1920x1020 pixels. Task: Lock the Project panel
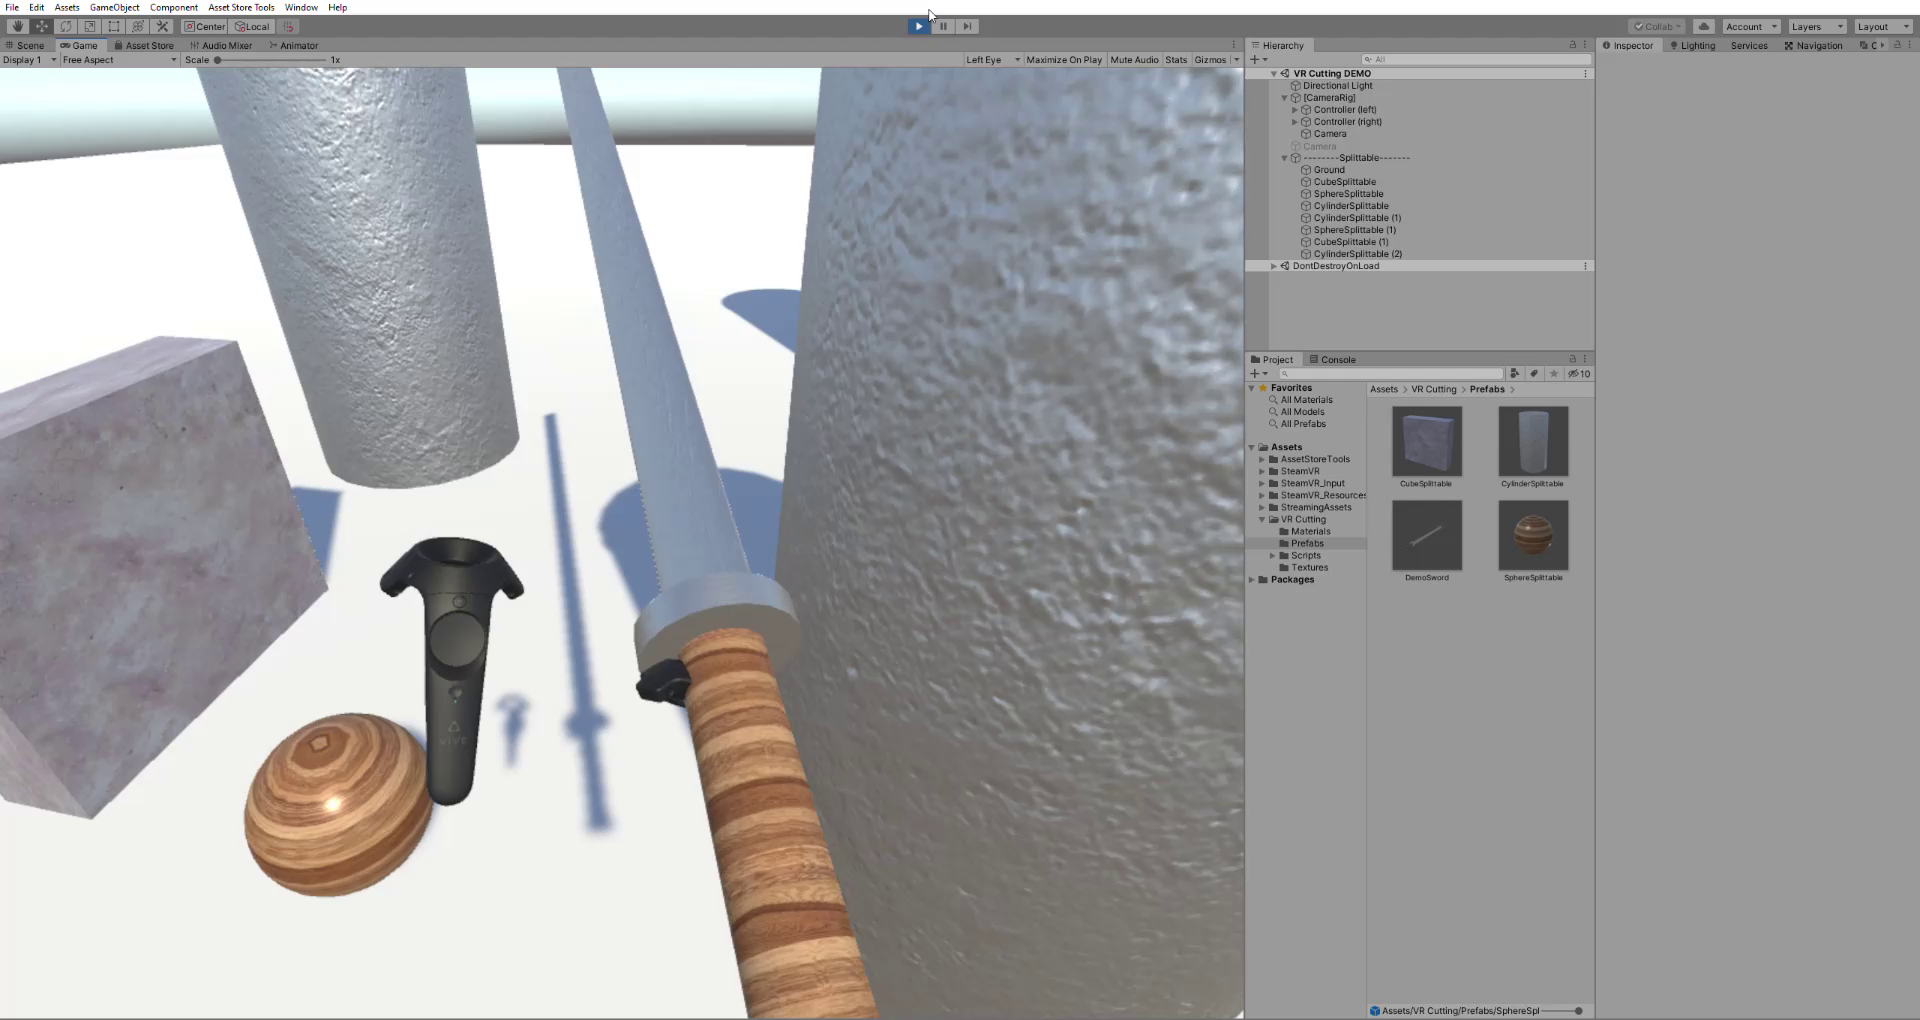(1572, 359)
